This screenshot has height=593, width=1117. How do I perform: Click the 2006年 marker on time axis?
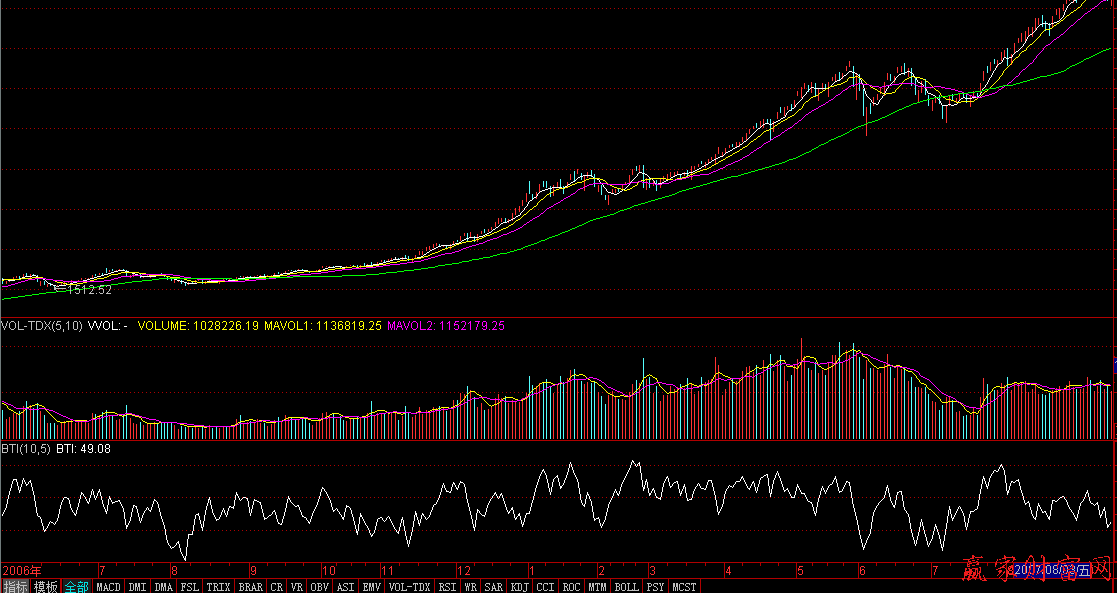point(17,570)
